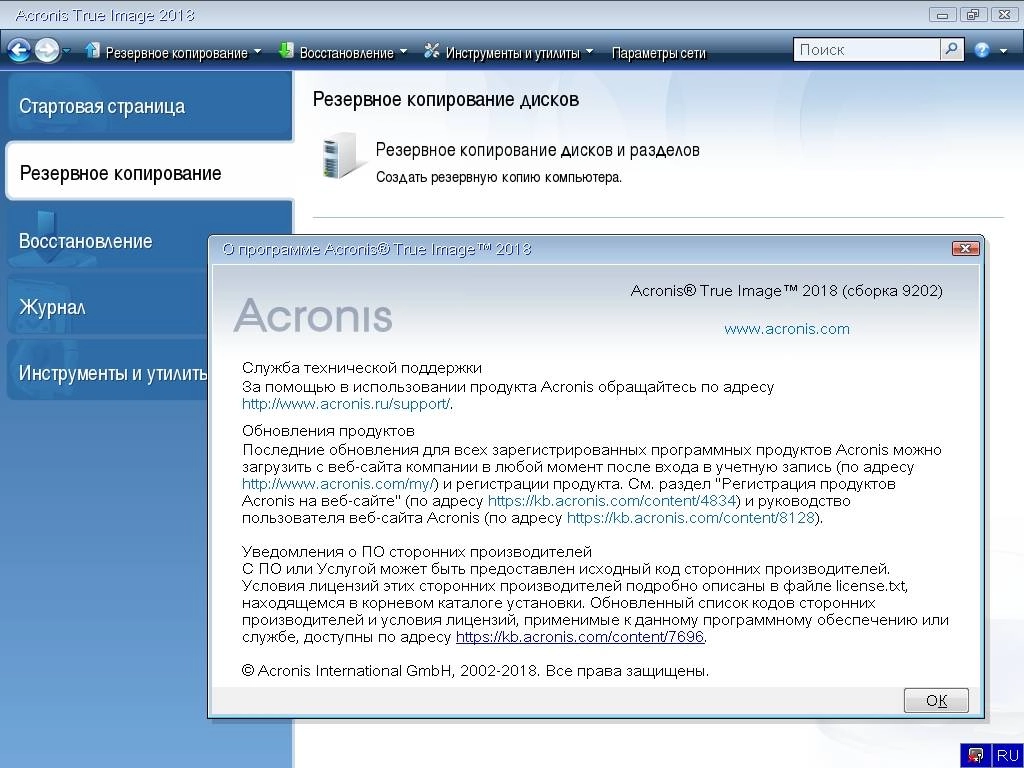Viewport: 1024px width, 768px height.
Task: Click the Резервное копирование toolbar icon
Action: [92, 50]
